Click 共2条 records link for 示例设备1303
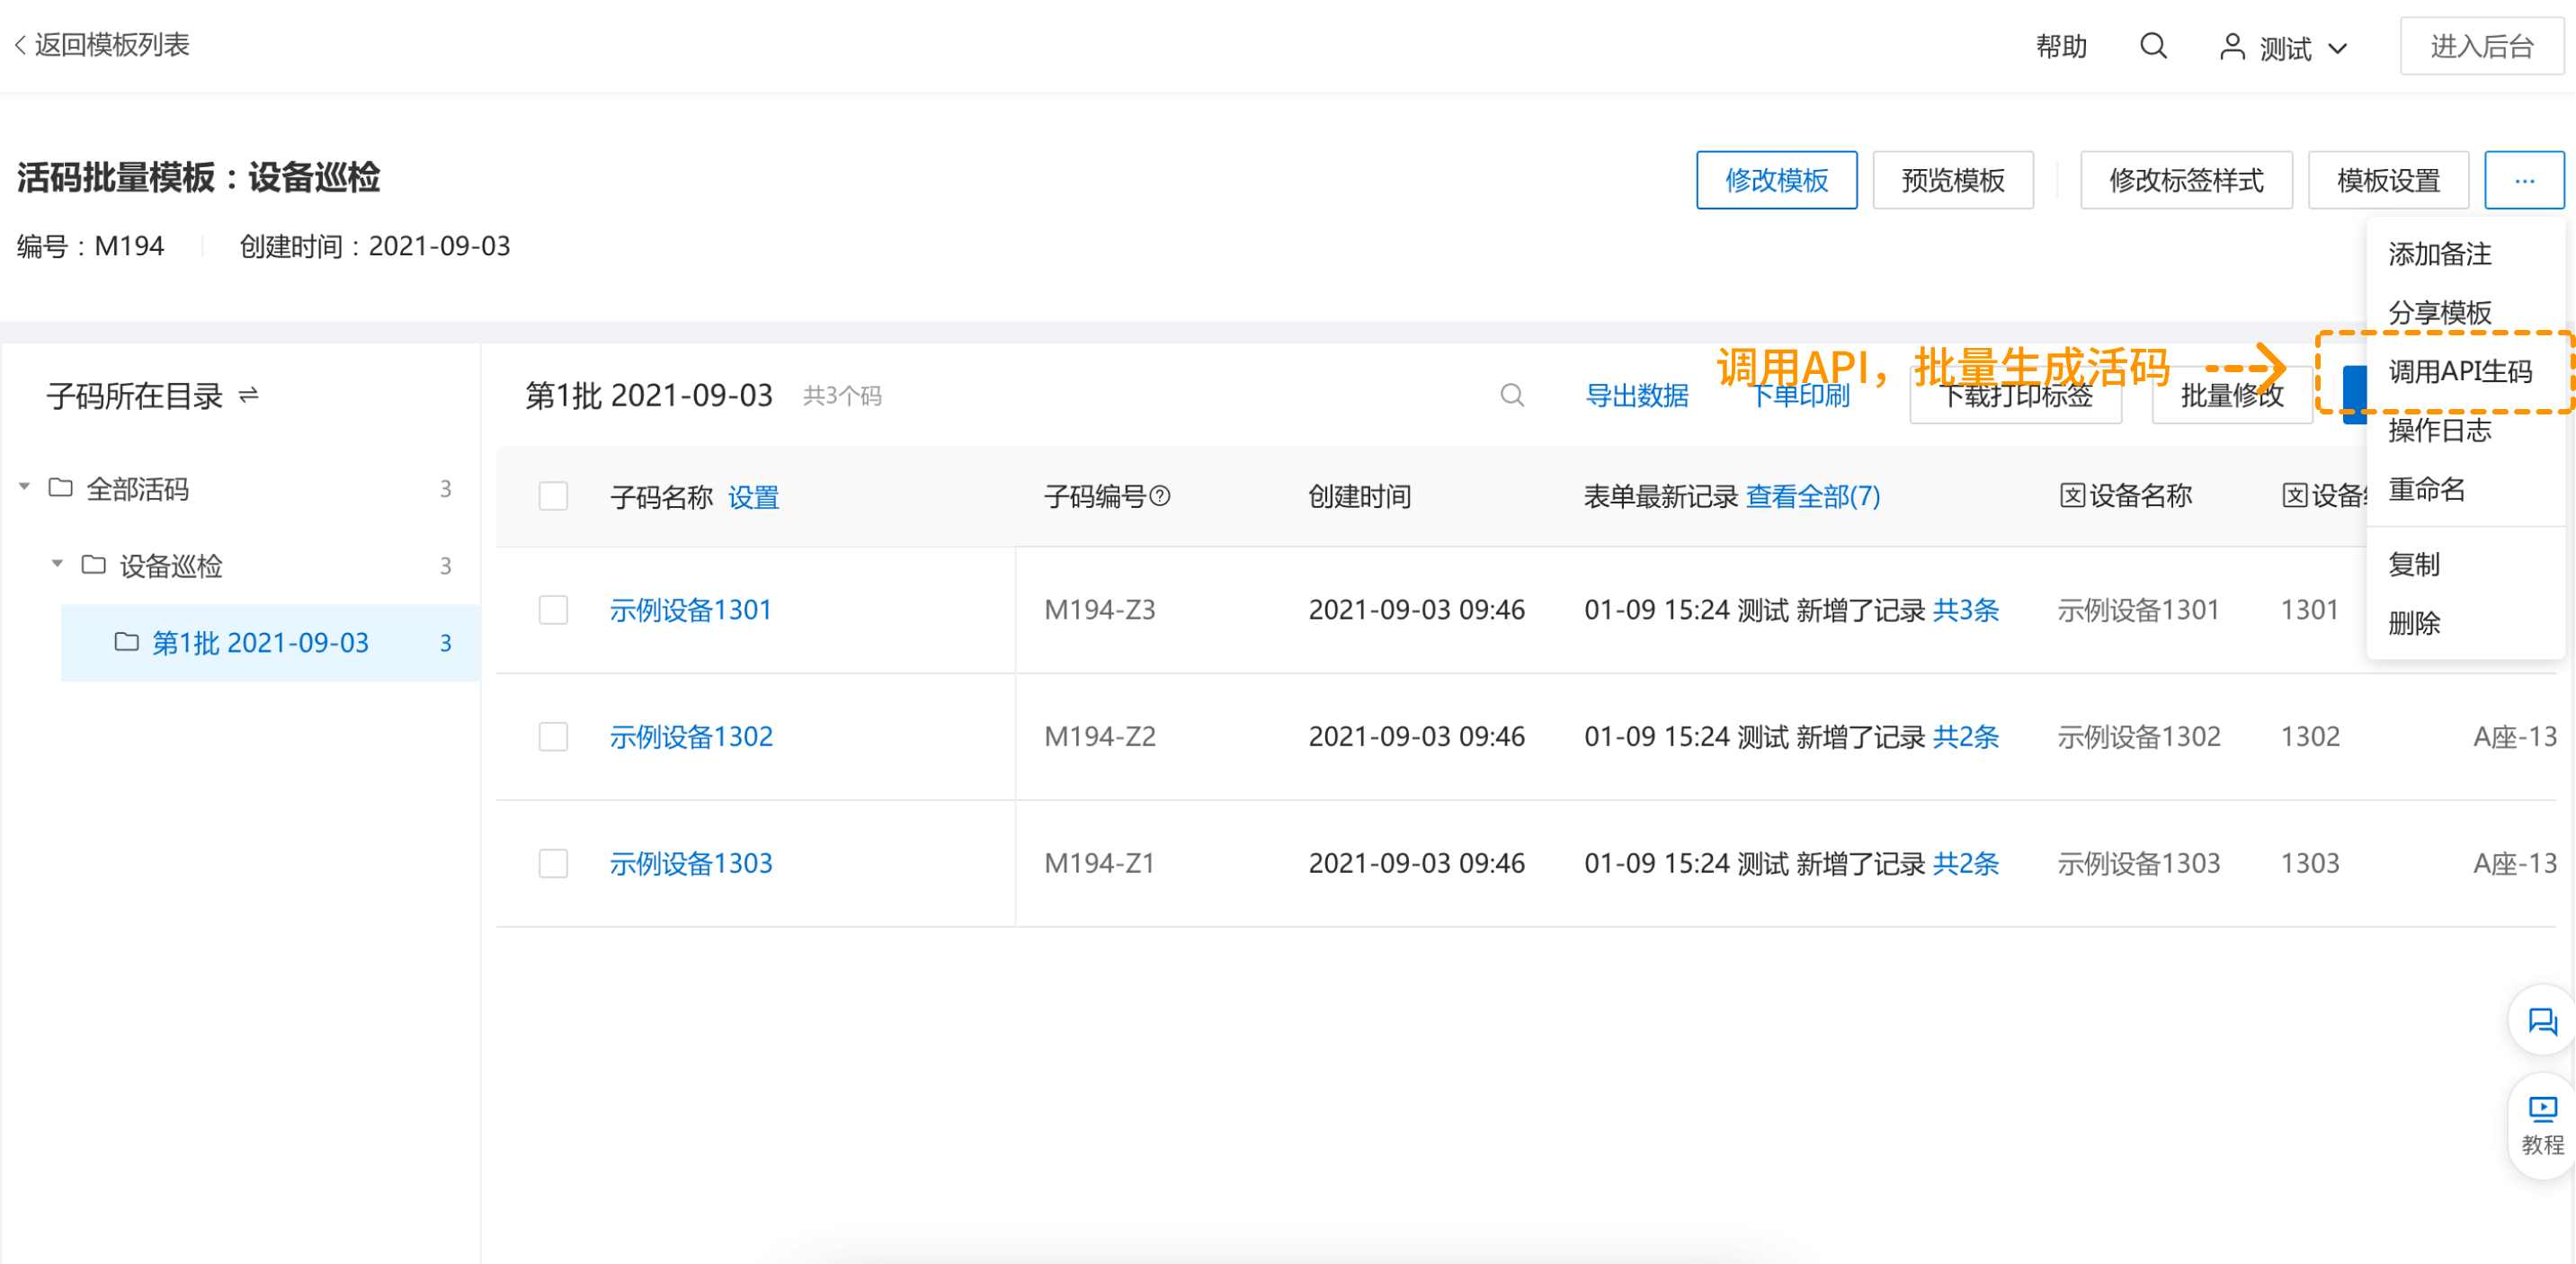The width and height of the screenshot is (2576, 1264). [1965, 864]
